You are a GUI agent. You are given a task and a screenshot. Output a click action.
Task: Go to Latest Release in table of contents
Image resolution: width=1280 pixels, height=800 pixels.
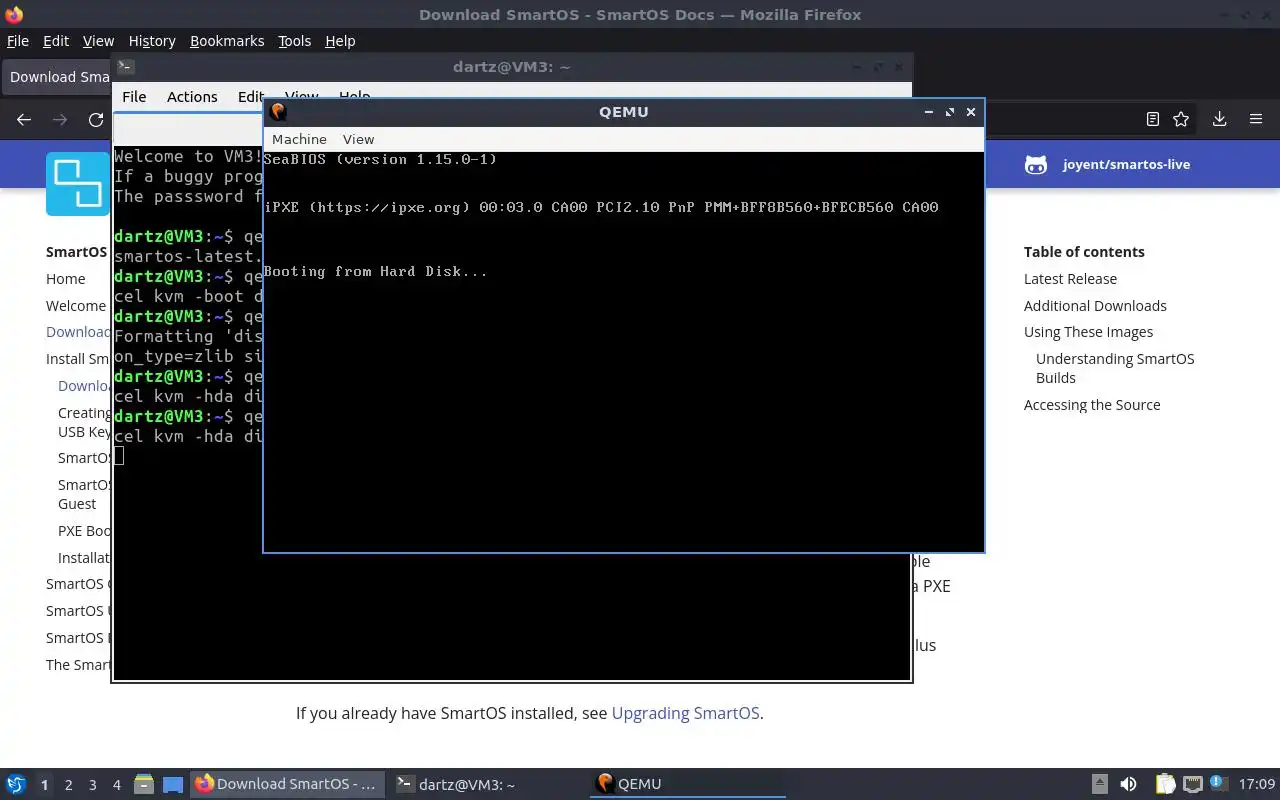pyautogui.click(x=1070, y=279)
